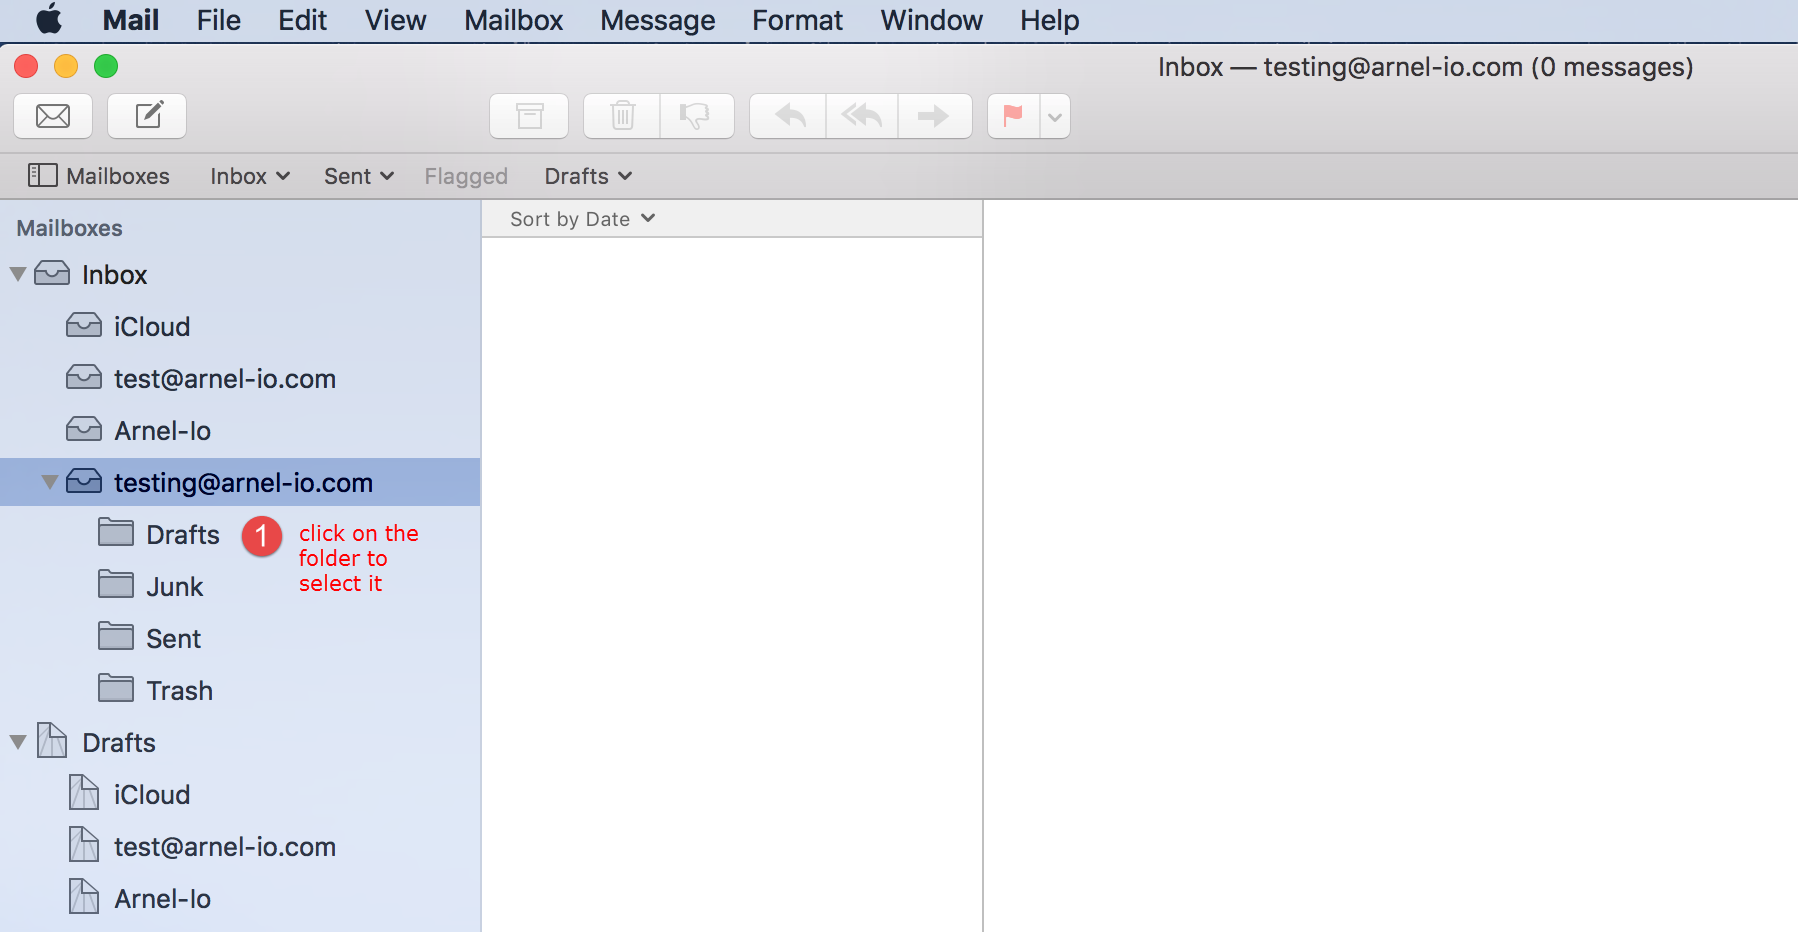This screenshot has width=1798, height=932.
Task: Select the Trash folder in sidebar
Action: [179, 691]
